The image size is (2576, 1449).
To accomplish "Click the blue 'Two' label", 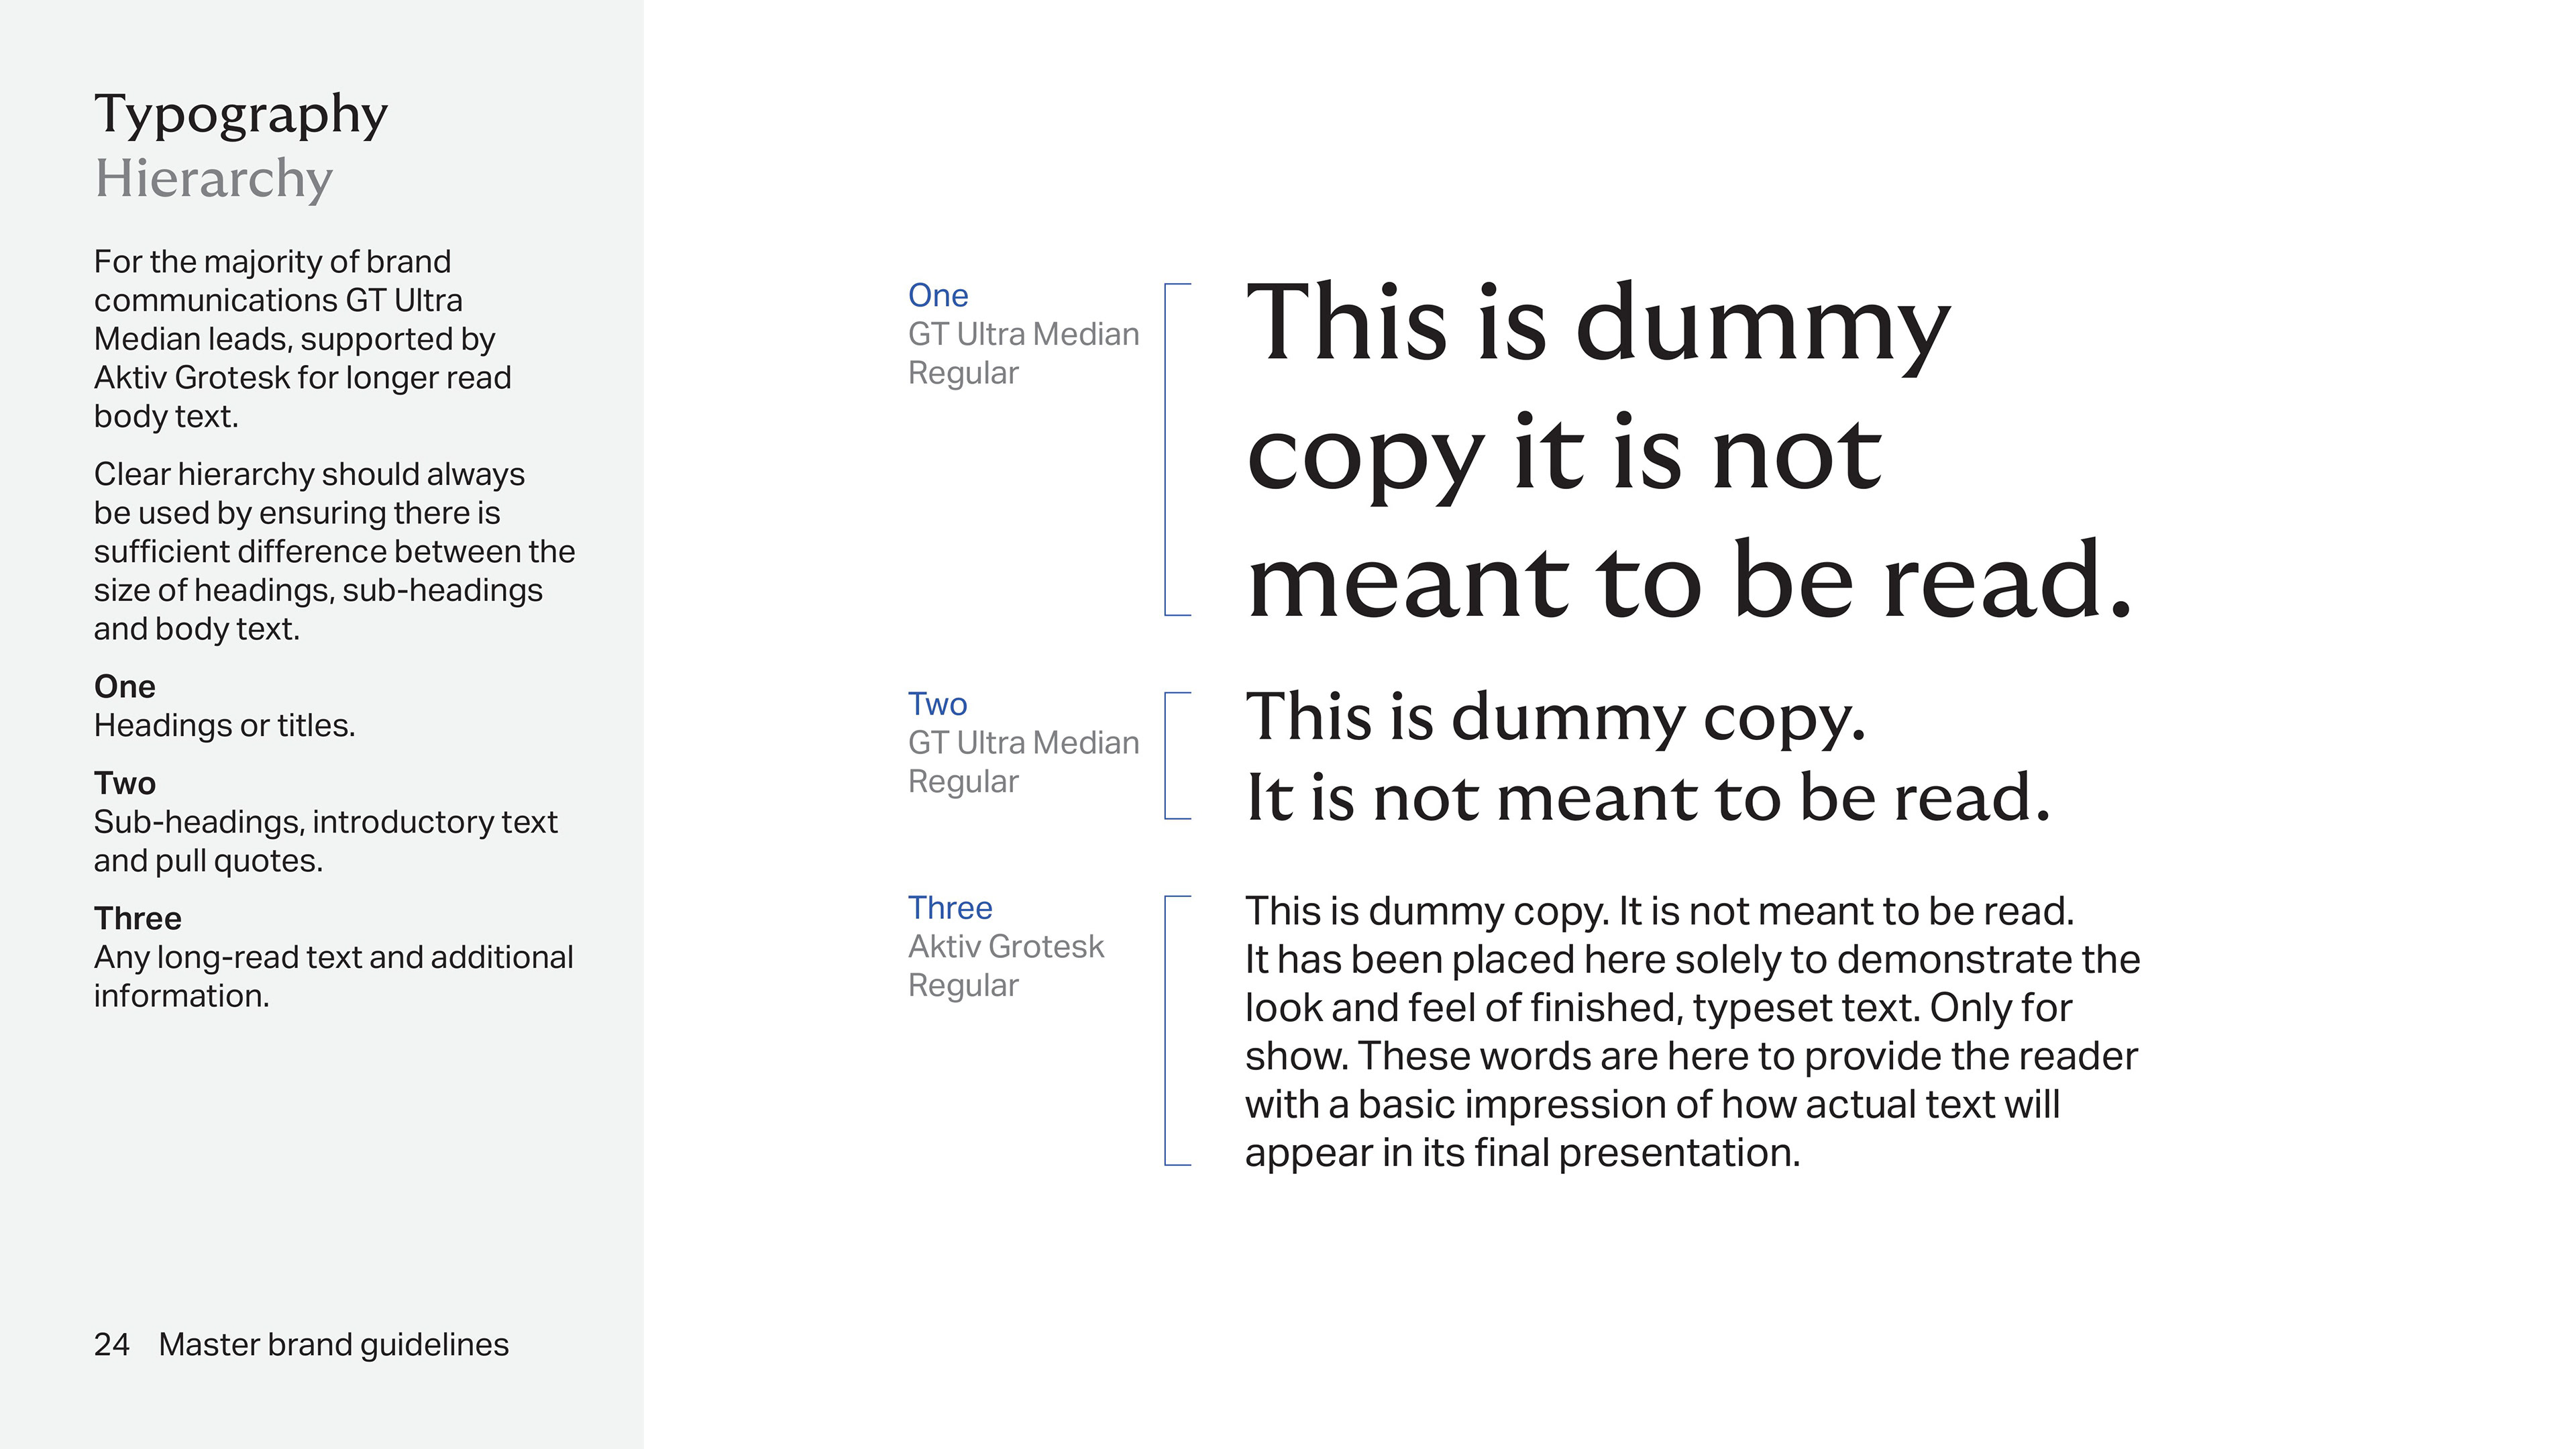I will (x=937, y=704).
